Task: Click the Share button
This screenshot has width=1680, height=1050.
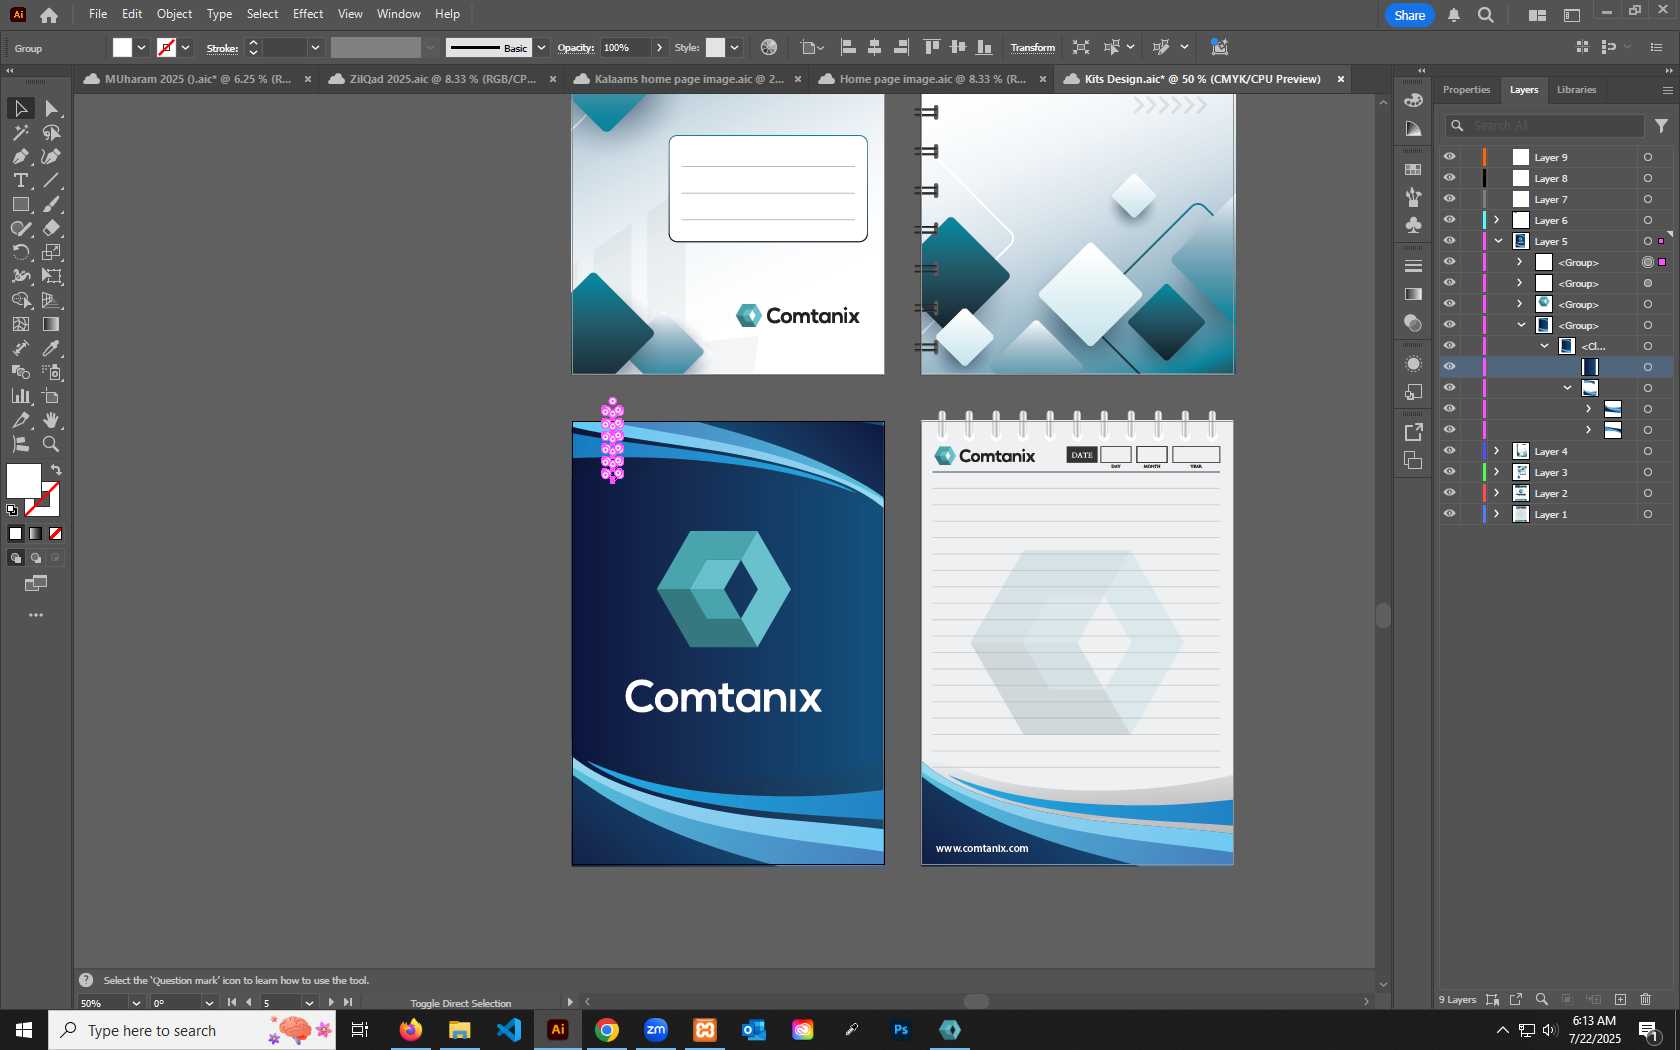Action: pyautogui.click(x=1409, y=15)
